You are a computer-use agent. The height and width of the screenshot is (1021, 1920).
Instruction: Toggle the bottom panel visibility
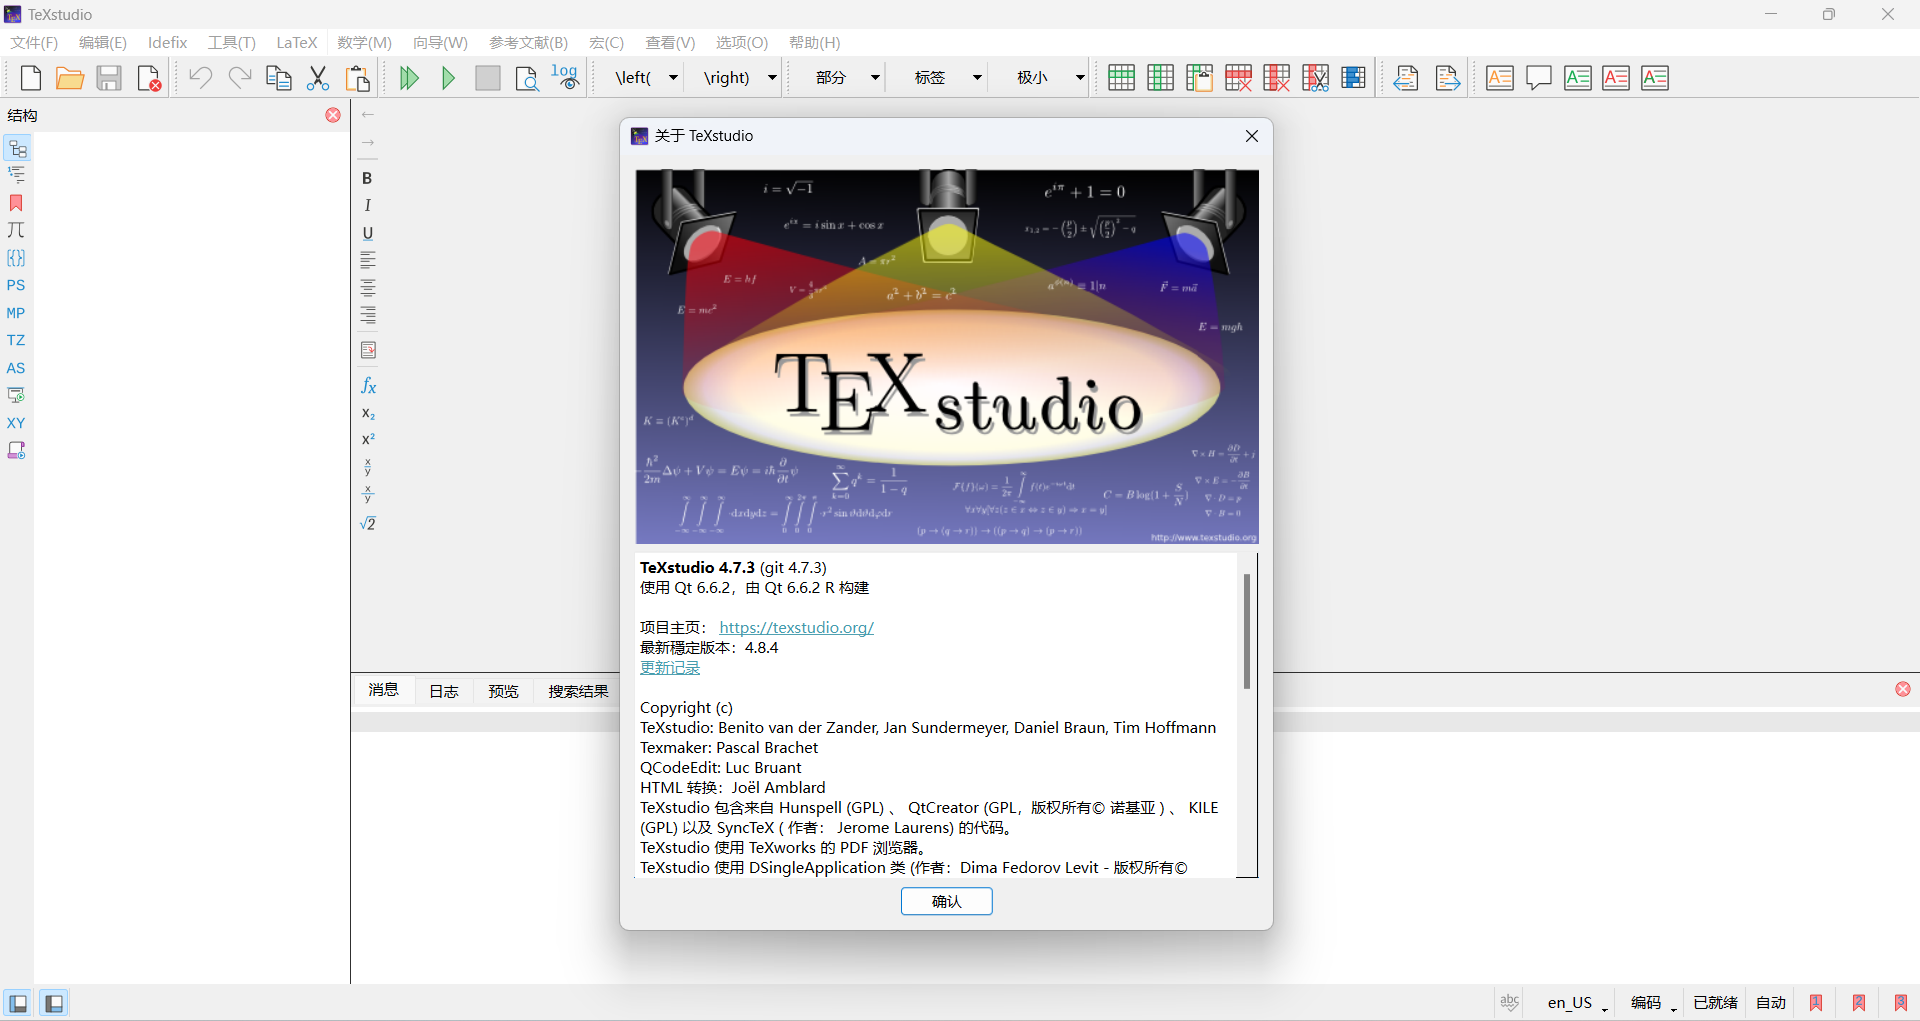[x=54, y=1003]
